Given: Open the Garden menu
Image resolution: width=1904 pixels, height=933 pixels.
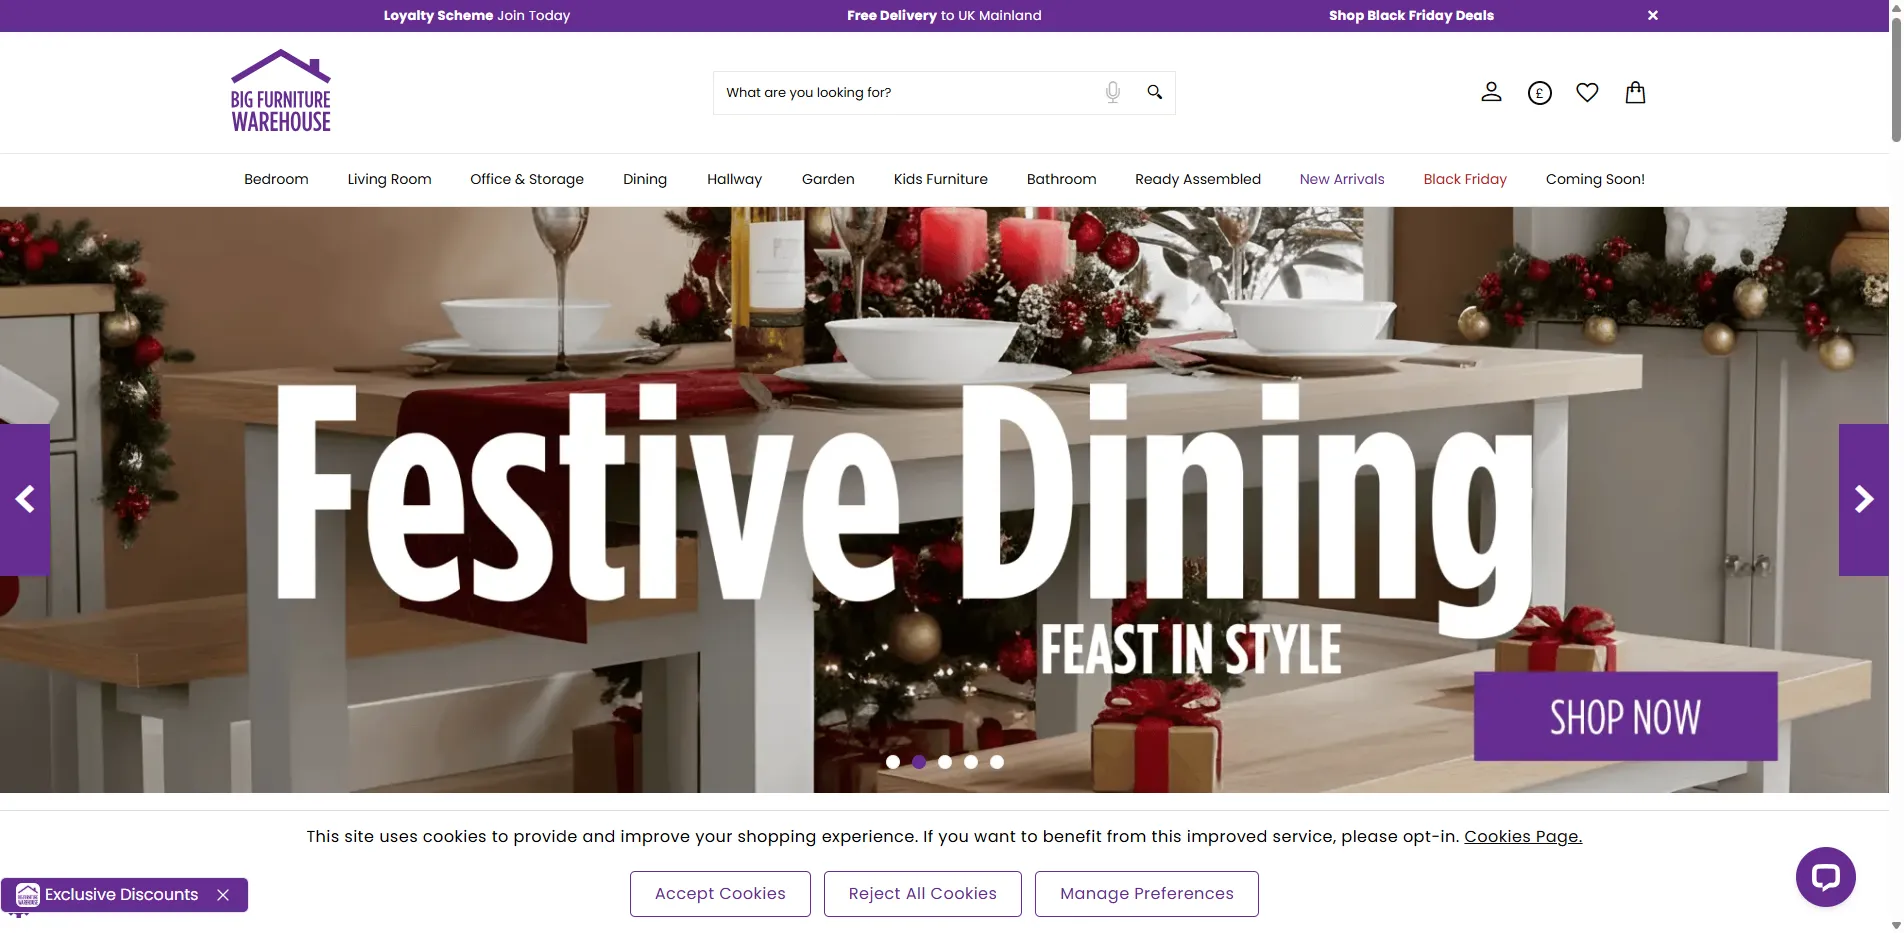Looking at the screenshot, I should point(828,179).
